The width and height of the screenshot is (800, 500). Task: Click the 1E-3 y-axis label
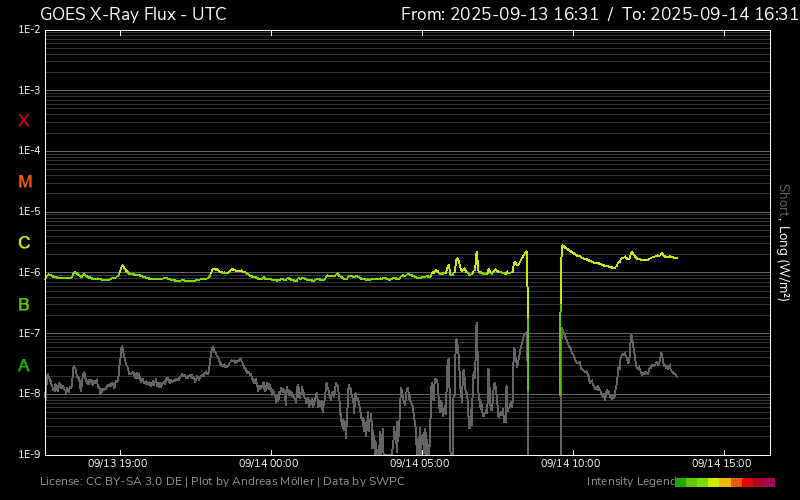coord(29,91)
